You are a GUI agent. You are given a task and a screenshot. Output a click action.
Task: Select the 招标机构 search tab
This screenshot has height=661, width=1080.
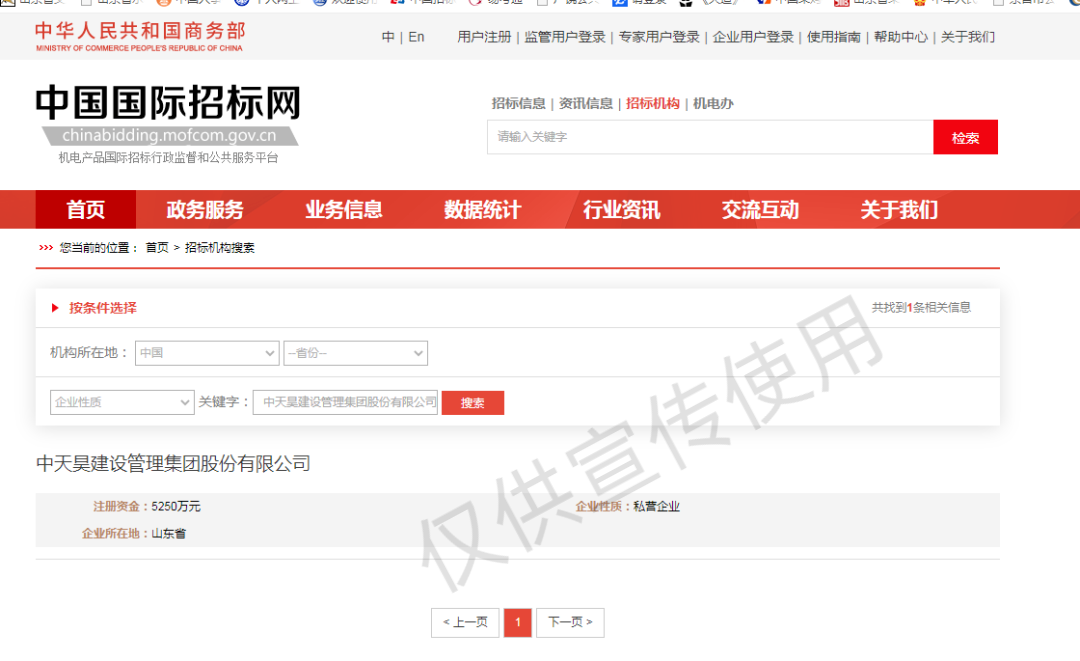(x=652, y=103)
